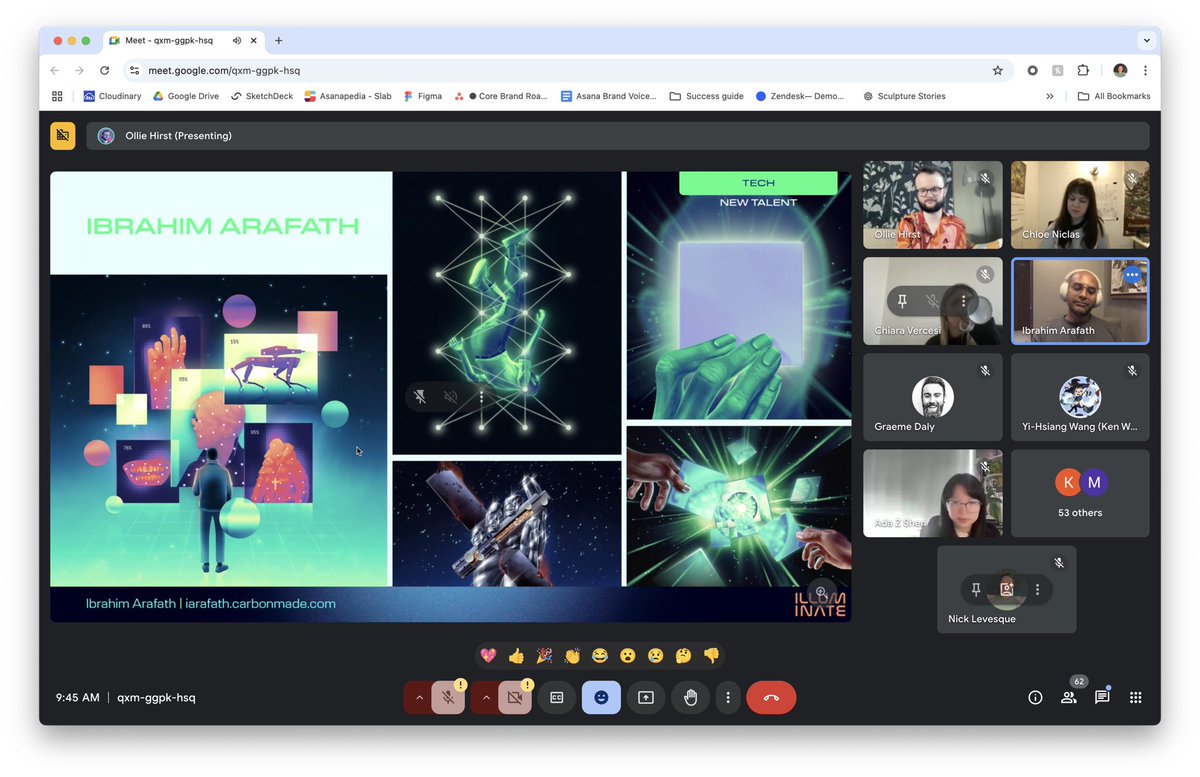The image size is (1200, 777).
Task: Open the Cloudinary bookmark
Action: point(112,96)
